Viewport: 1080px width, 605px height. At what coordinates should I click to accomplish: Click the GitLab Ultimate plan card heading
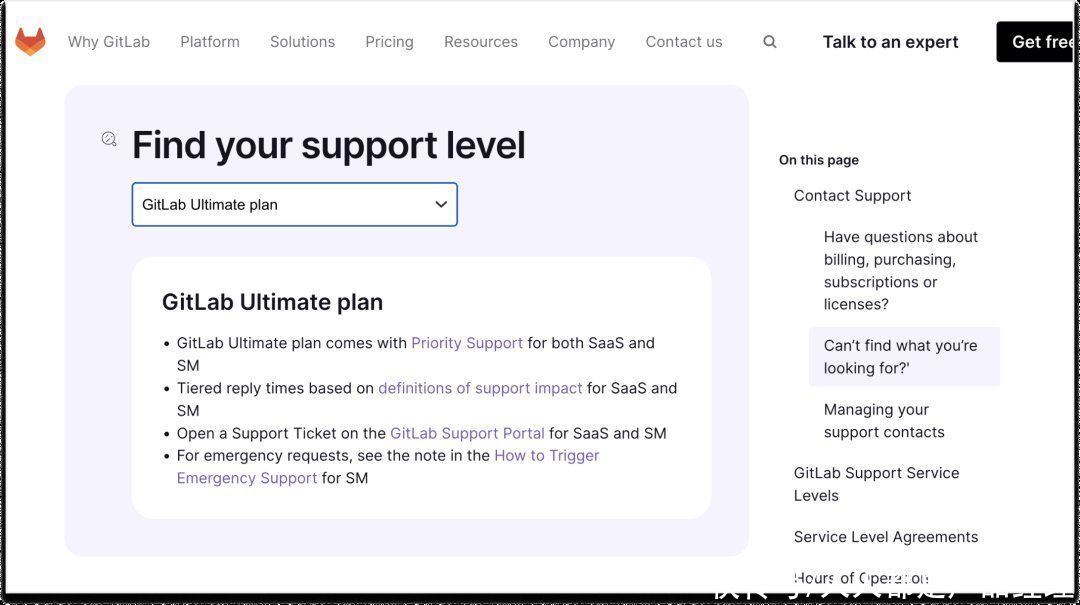click(272, 302)
